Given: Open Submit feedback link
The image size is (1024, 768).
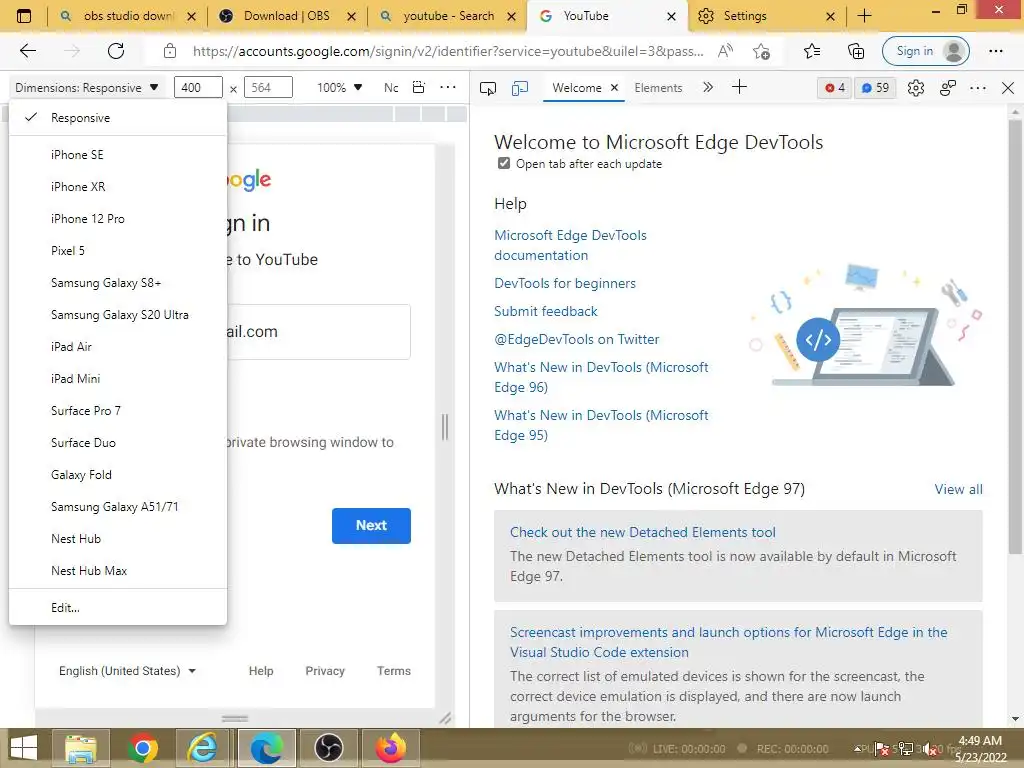Looking at the screenshot, I should pyautogui.click(x=546, y=312).
